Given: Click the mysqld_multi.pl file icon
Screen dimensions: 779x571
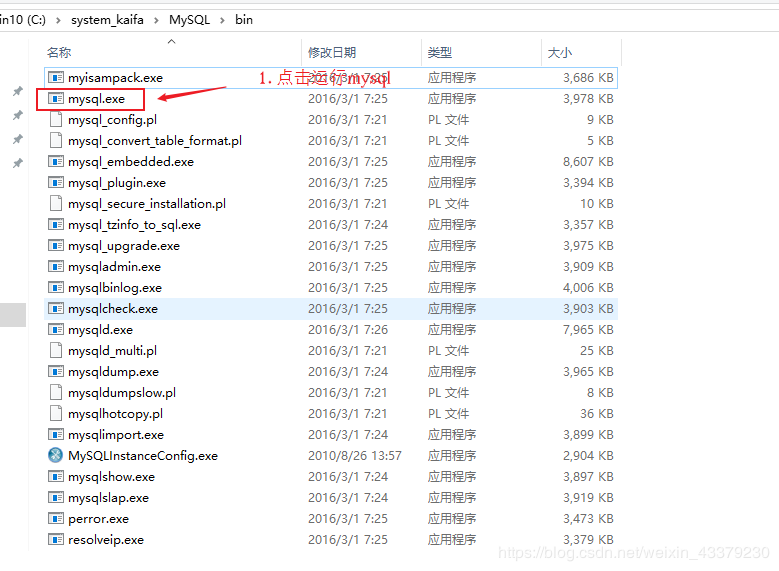Looking at the screenshot, I should 56,351.
